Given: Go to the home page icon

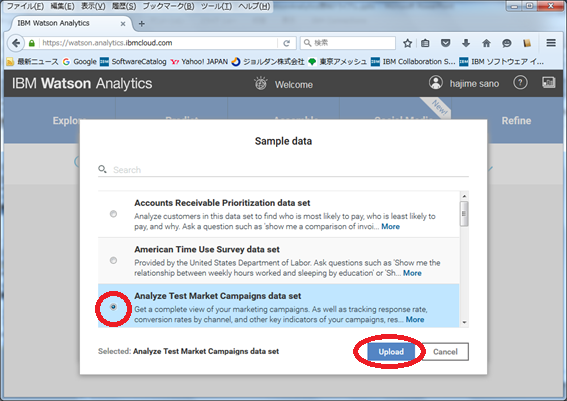Looking at the screenshot, I should click(486, 43).
